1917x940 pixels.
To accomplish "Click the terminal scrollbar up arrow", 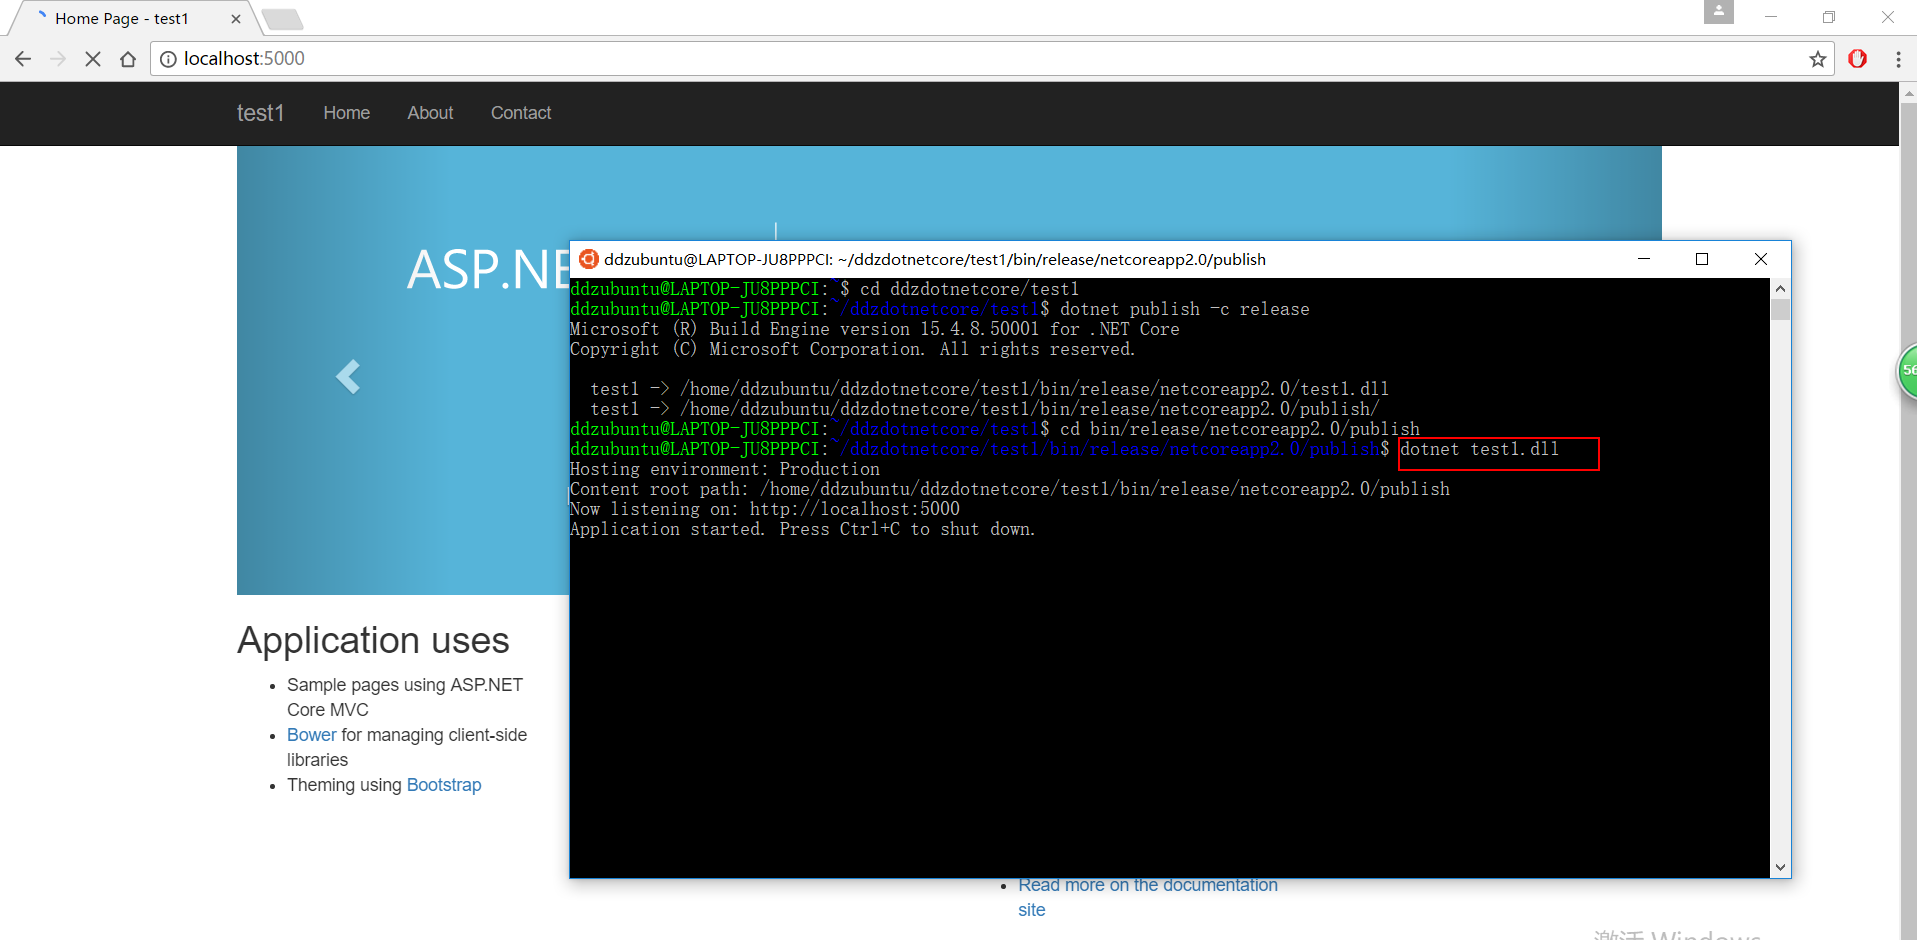I will click(1780, 288).
